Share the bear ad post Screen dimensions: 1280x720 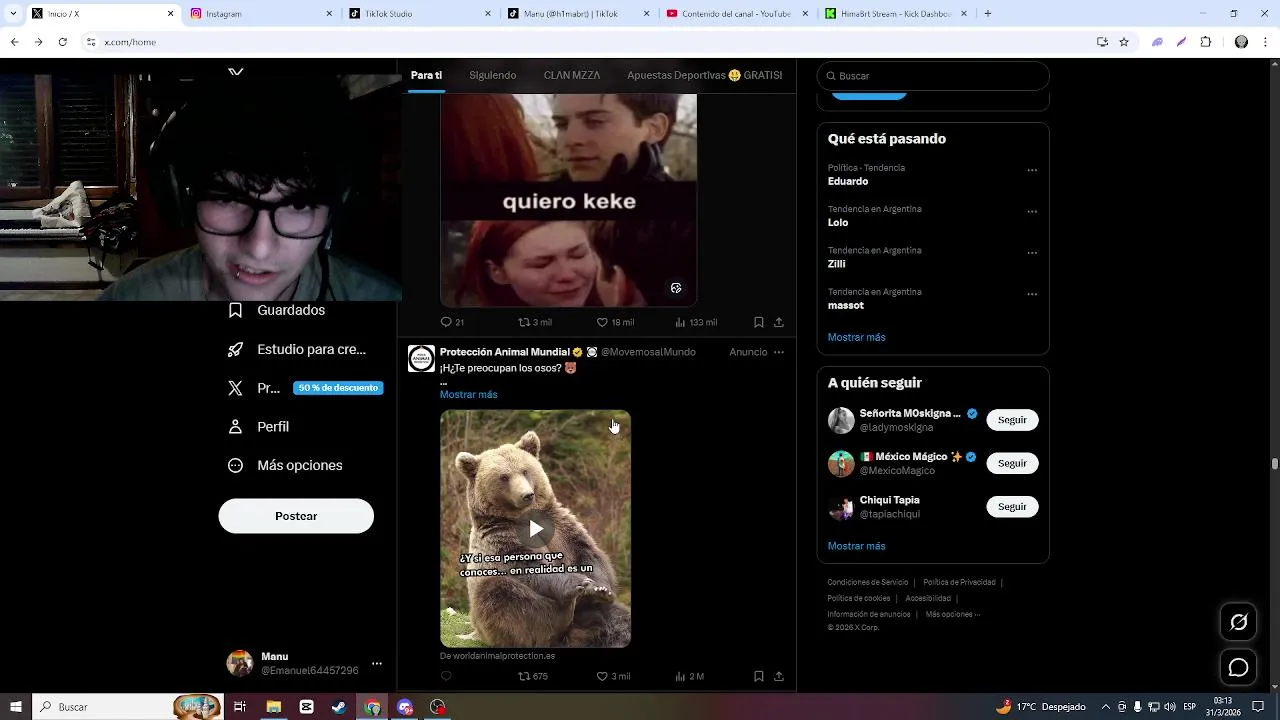point(779,676)
